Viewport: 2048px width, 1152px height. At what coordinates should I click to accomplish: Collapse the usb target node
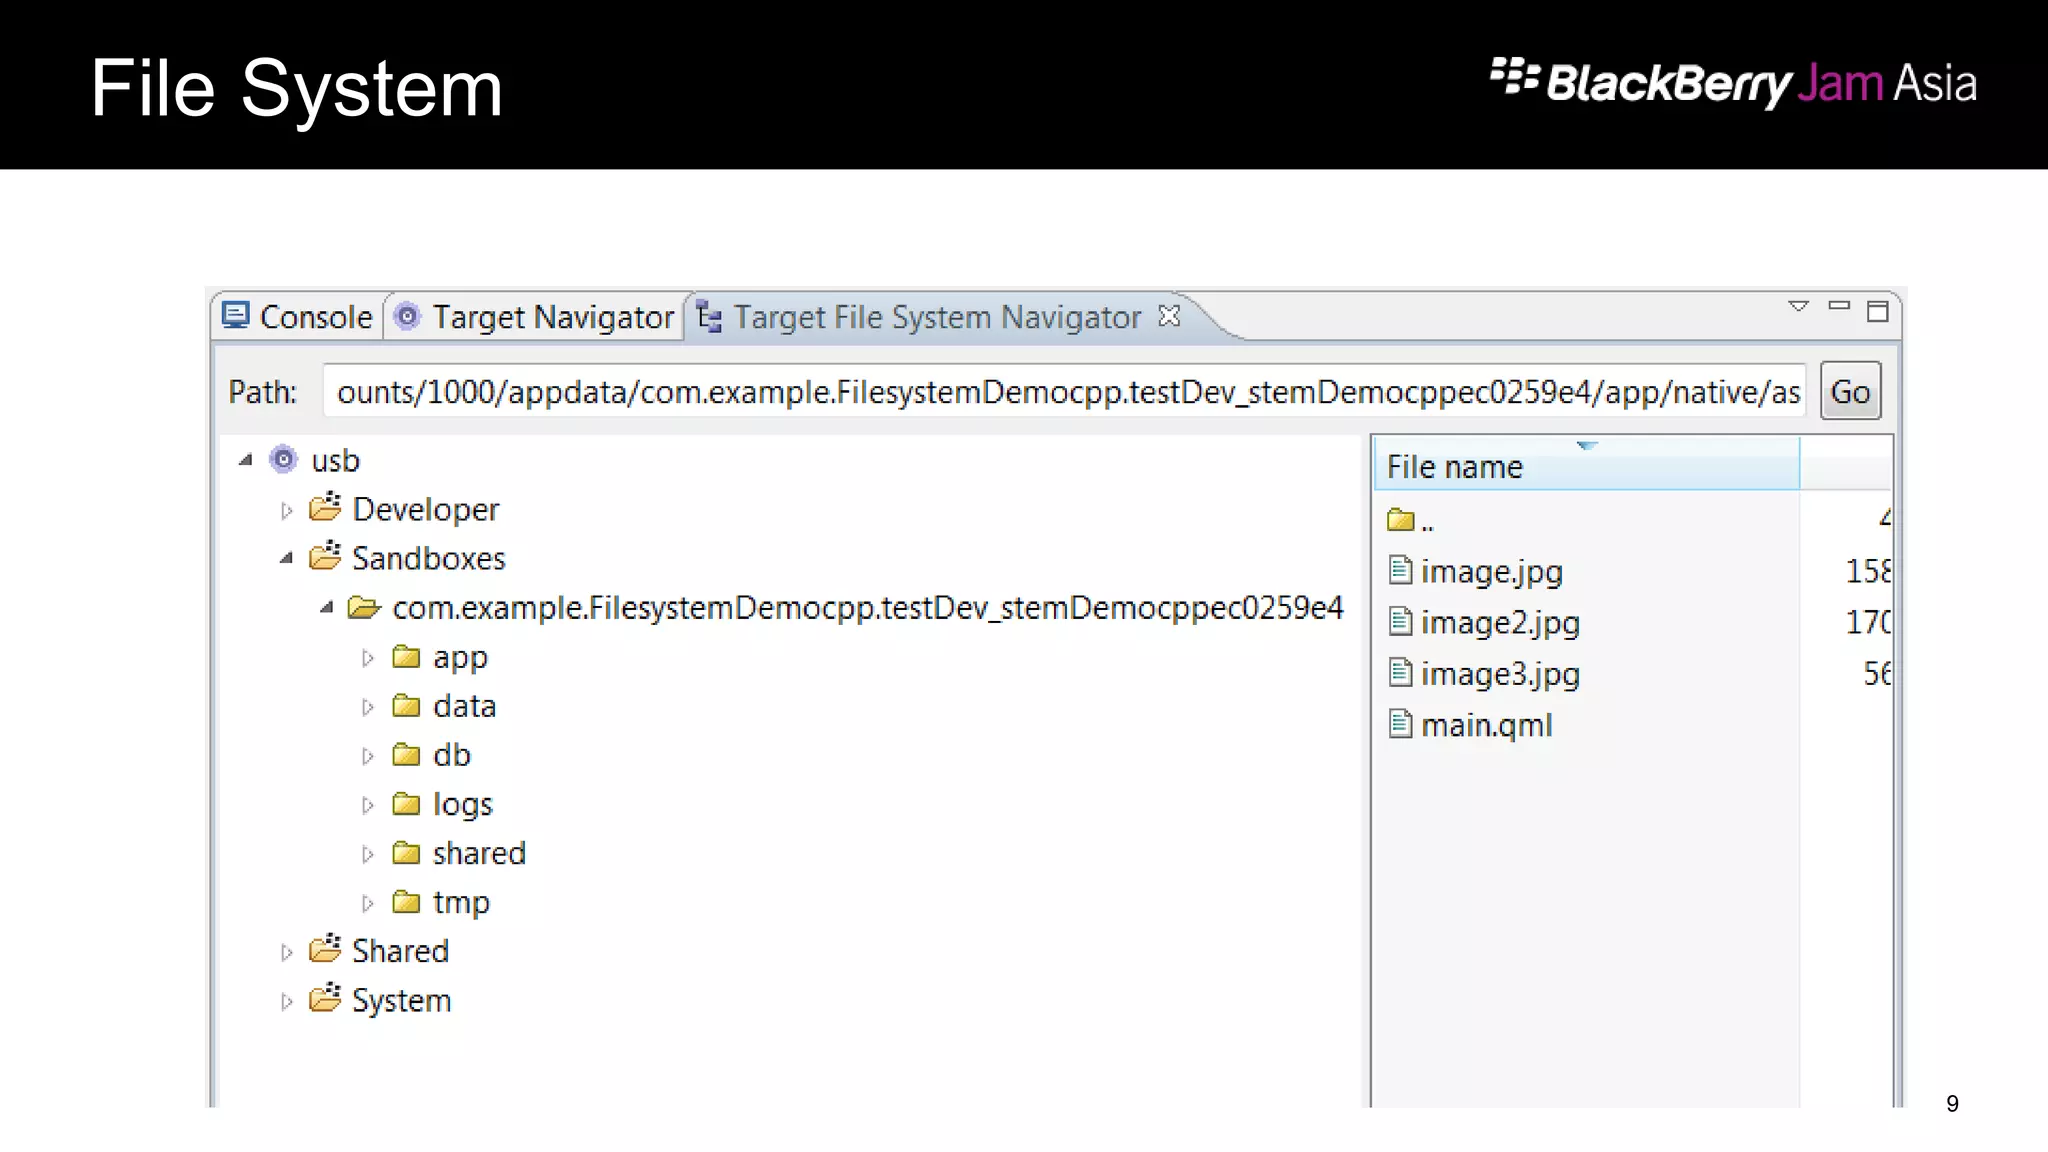(246, 460)
